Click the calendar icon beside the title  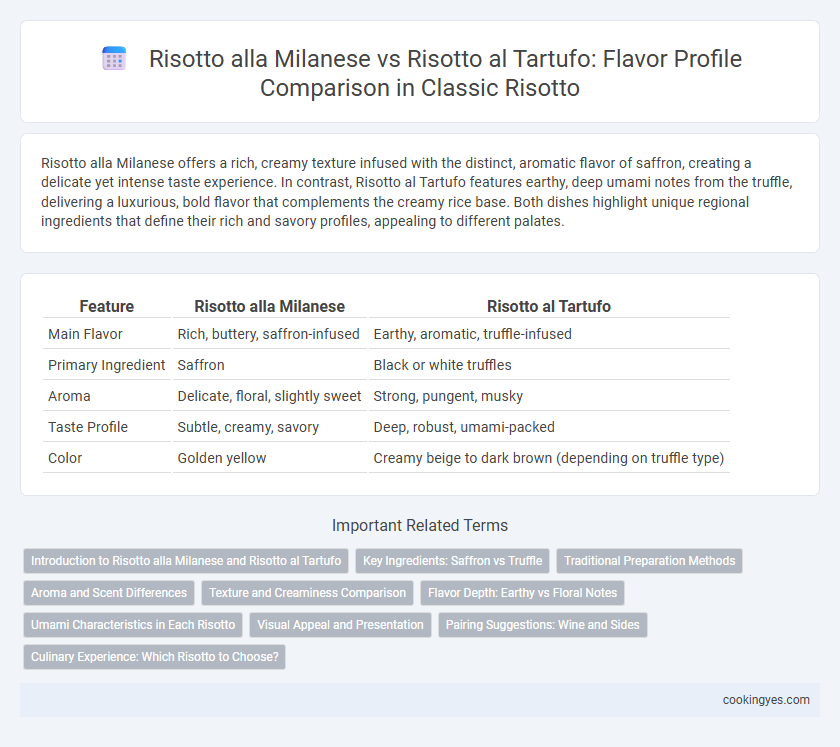coord(114,58)
